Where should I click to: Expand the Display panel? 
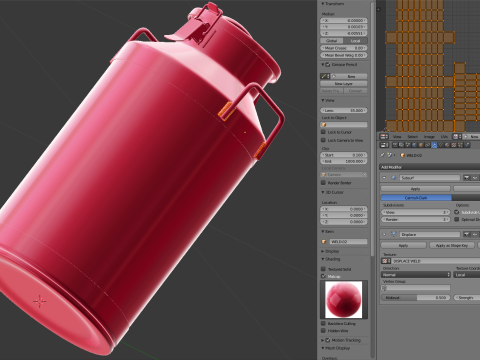pyautogui.click(x=322, y=251)
